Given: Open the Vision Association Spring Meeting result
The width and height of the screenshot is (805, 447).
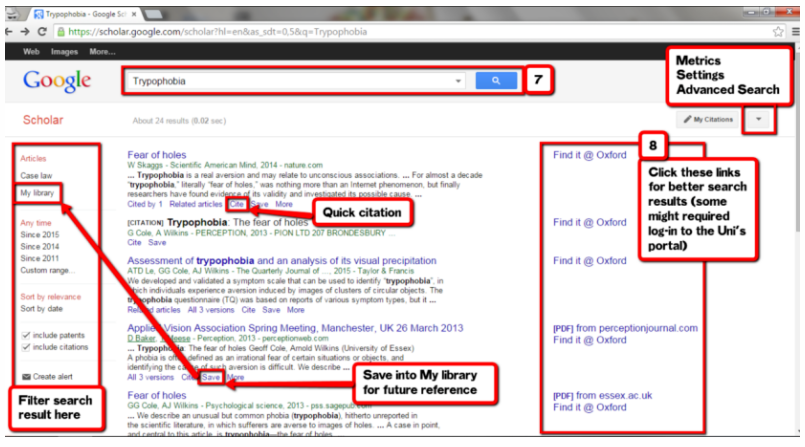Looking at the screenshot, I should click(x=295, y=328).
